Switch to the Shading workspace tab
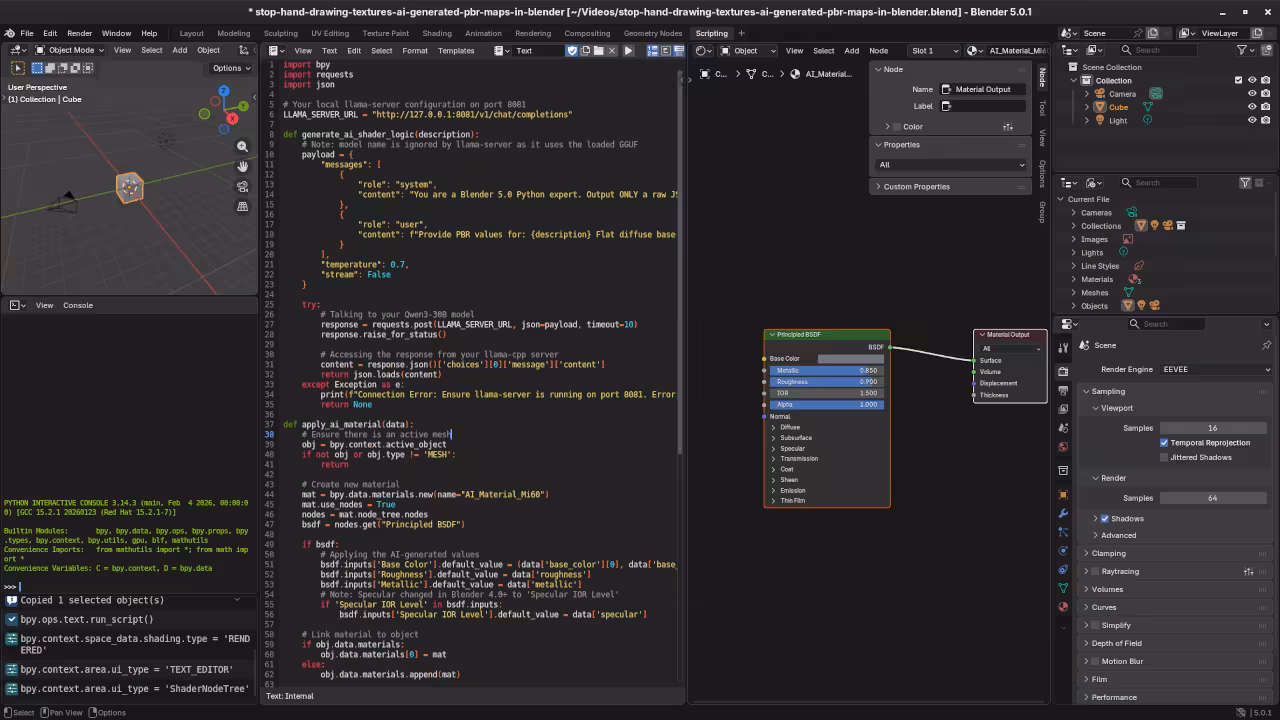The height and width of the screenshot is (720, 1280). pos(436,33)
